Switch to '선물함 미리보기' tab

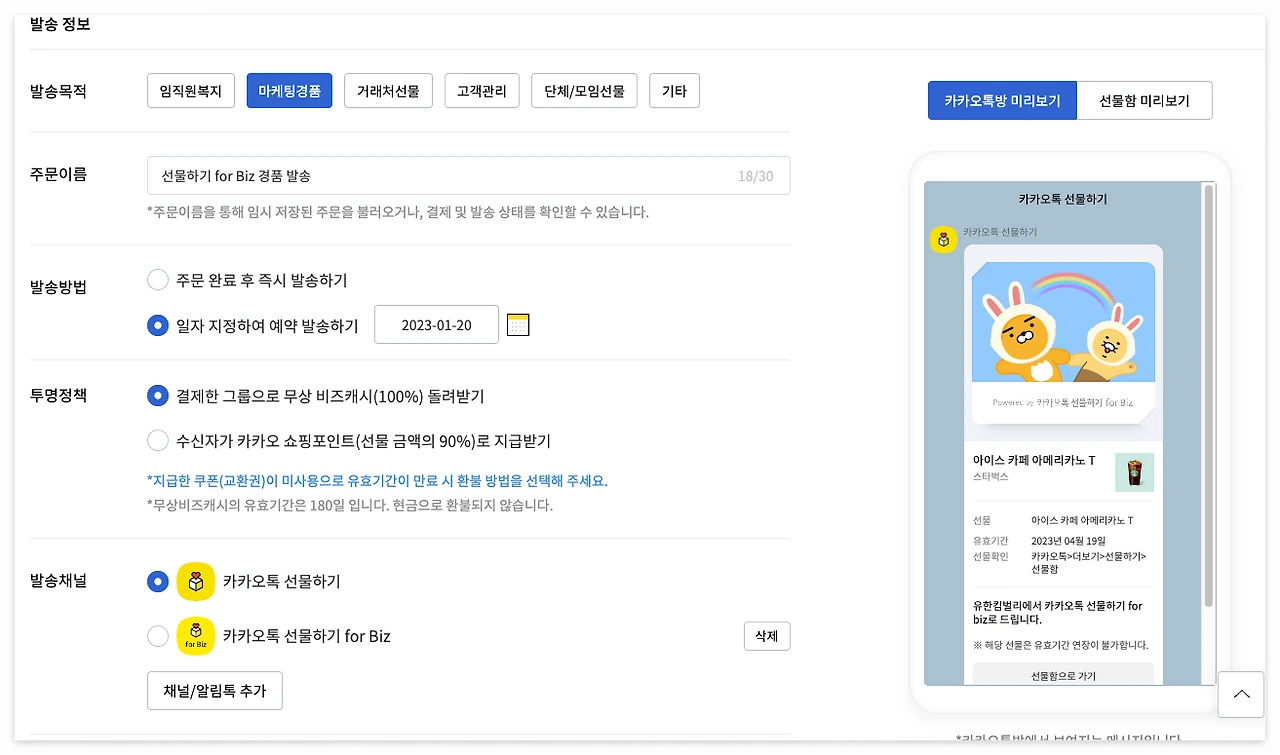click(x=1144, y=101)
